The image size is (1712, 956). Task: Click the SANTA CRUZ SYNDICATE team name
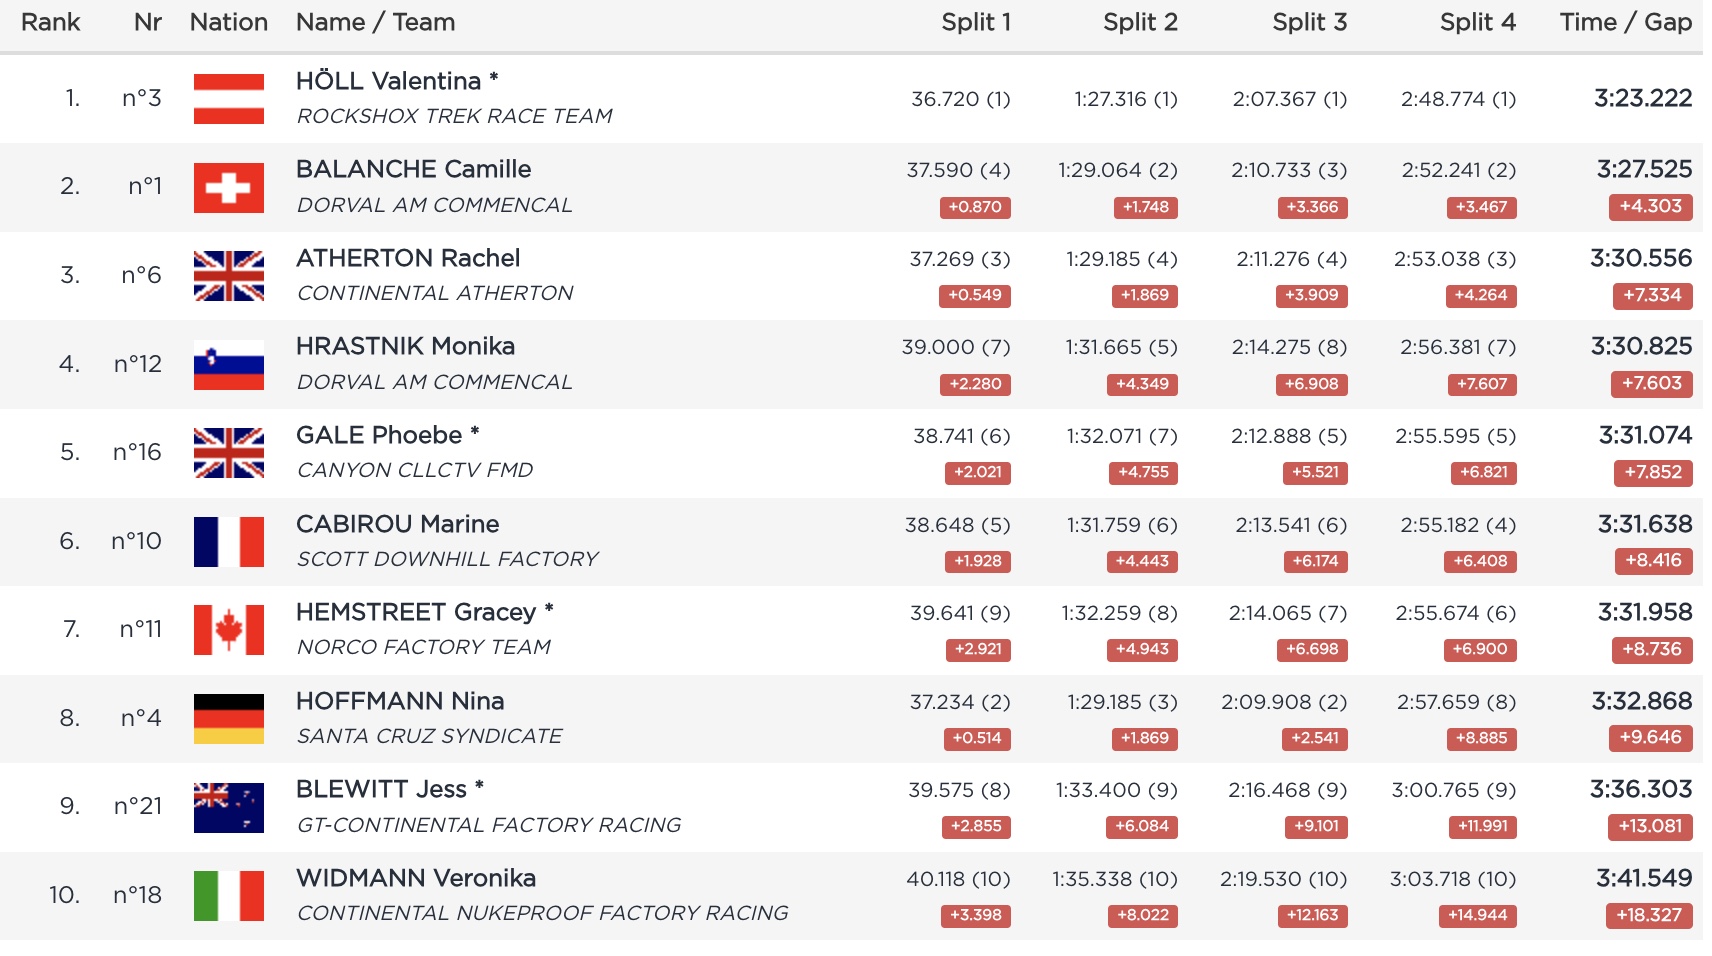click(x=429, y=736)
